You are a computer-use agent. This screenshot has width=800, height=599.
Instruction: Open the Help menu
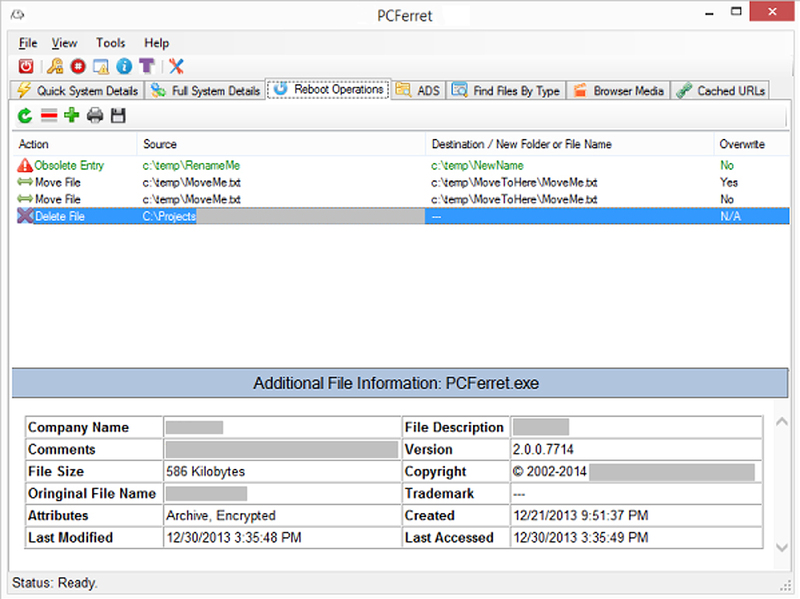click(157, 43)
